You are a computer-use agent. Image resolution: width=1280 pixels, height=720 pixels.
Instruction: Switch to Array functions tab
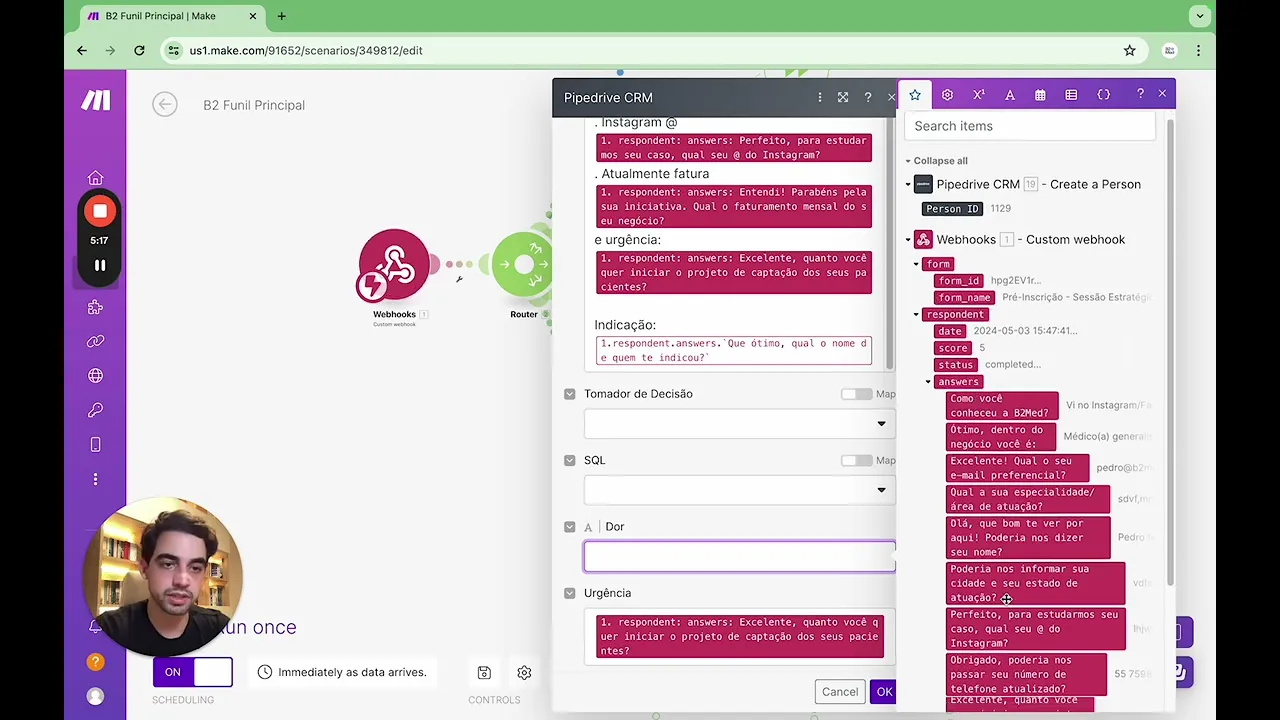coord(1071,95)
